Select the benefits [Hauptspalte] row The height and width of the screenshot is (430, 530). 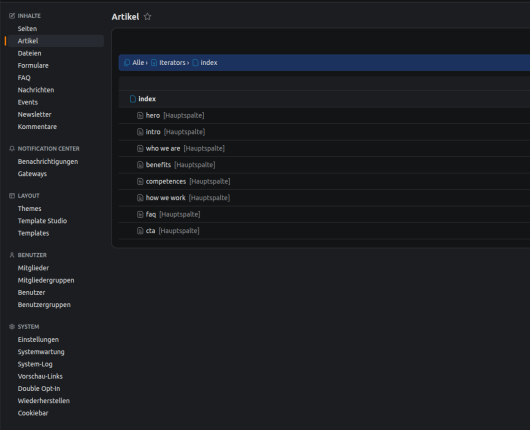324,165
